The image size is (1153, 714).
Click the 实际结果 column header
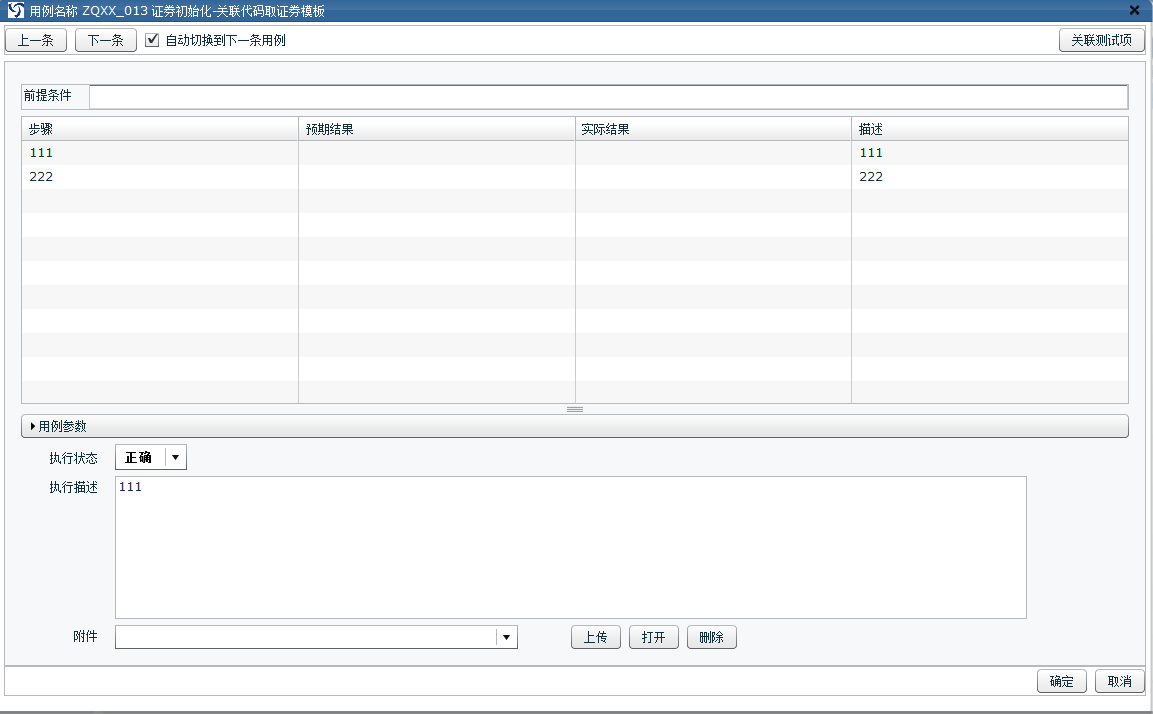[x=713, y=129]
